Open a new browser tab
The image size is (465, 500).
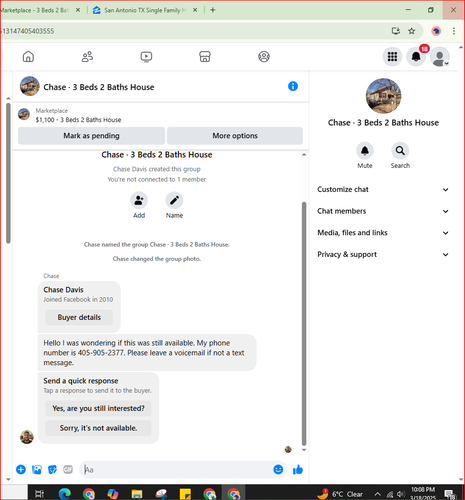point(212,10)
